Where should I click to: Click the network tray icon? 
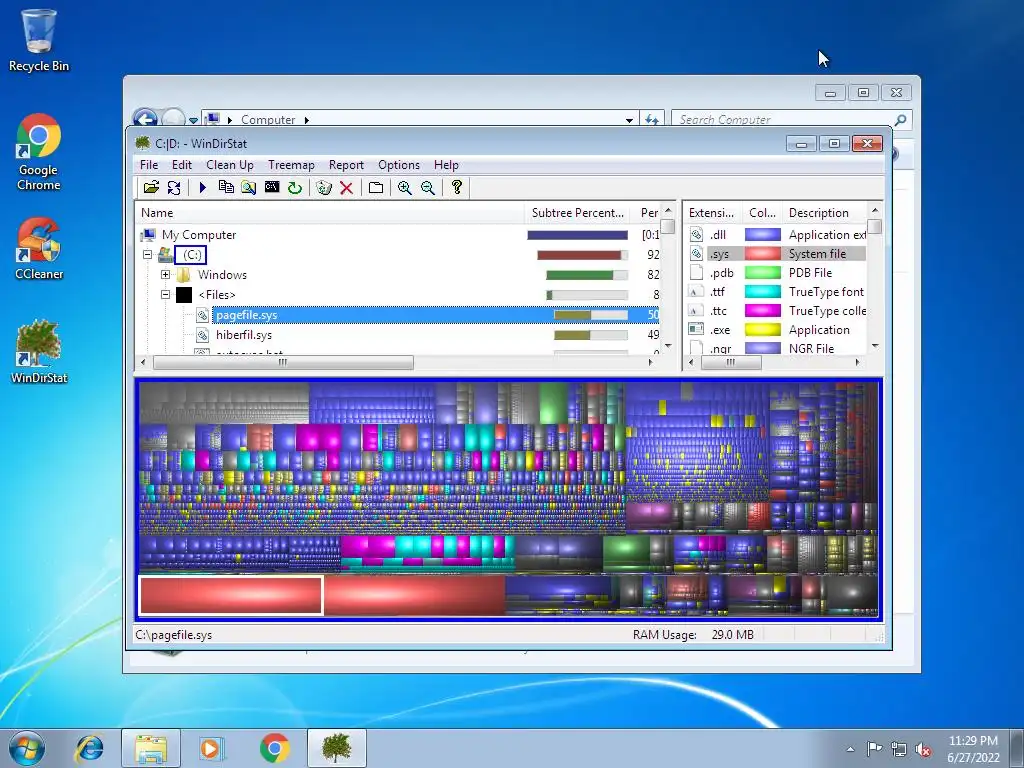(x=899, y=749)
